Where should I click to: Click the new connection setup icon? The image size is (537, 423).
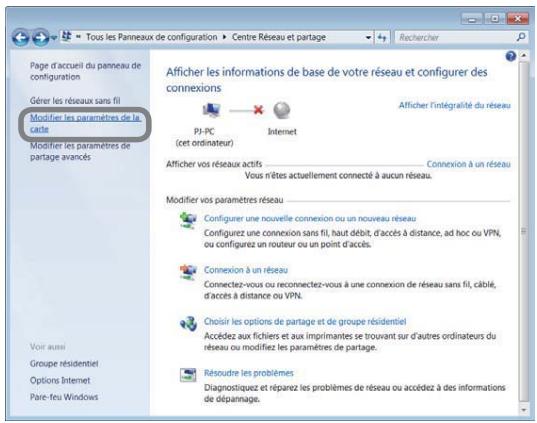click(188, 220)
